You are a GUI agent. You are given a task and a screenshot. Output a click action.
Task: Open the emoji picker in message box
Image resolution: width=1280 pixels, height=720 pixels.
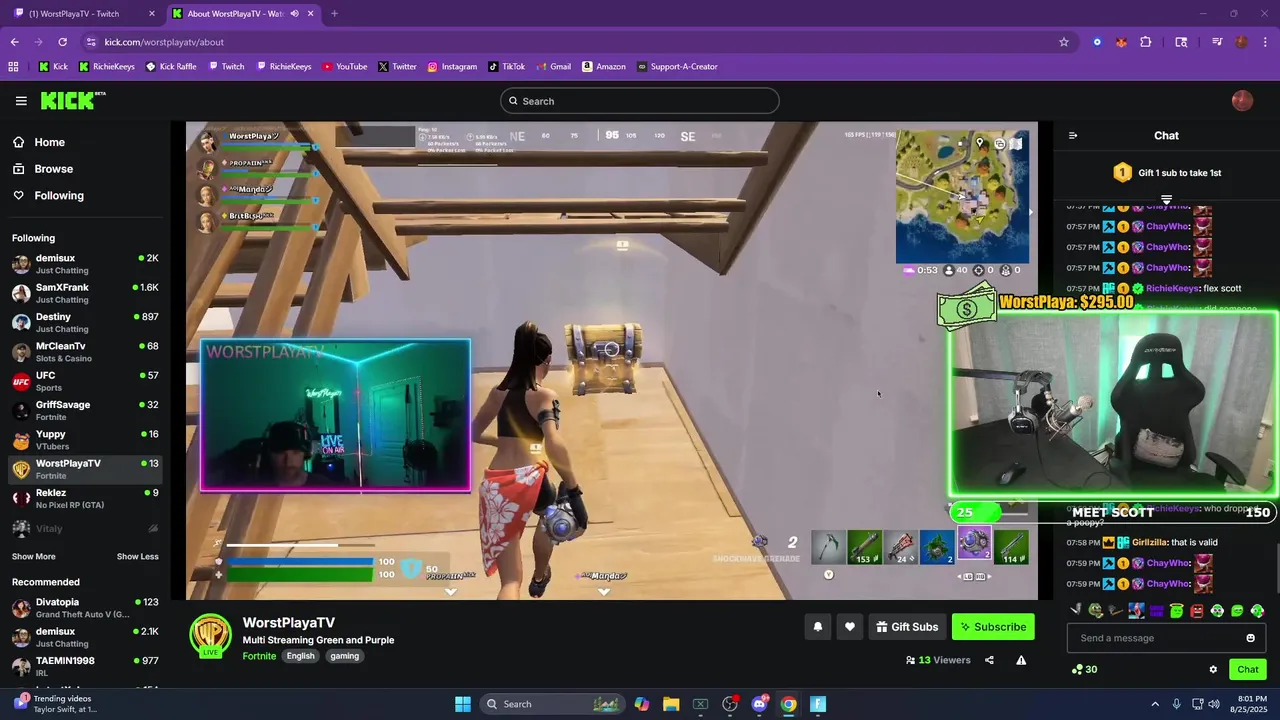[1250, 638]
